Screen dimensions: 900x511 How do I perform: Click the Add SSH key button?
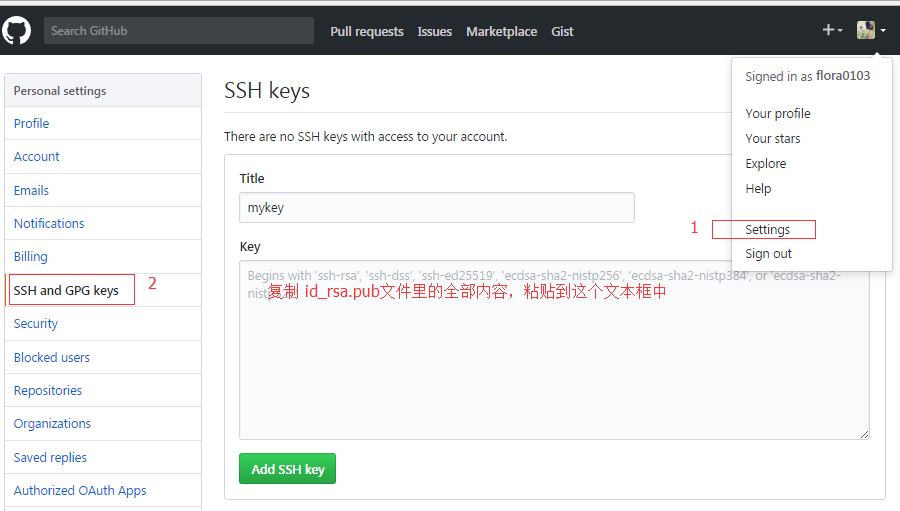click(287, 469)
